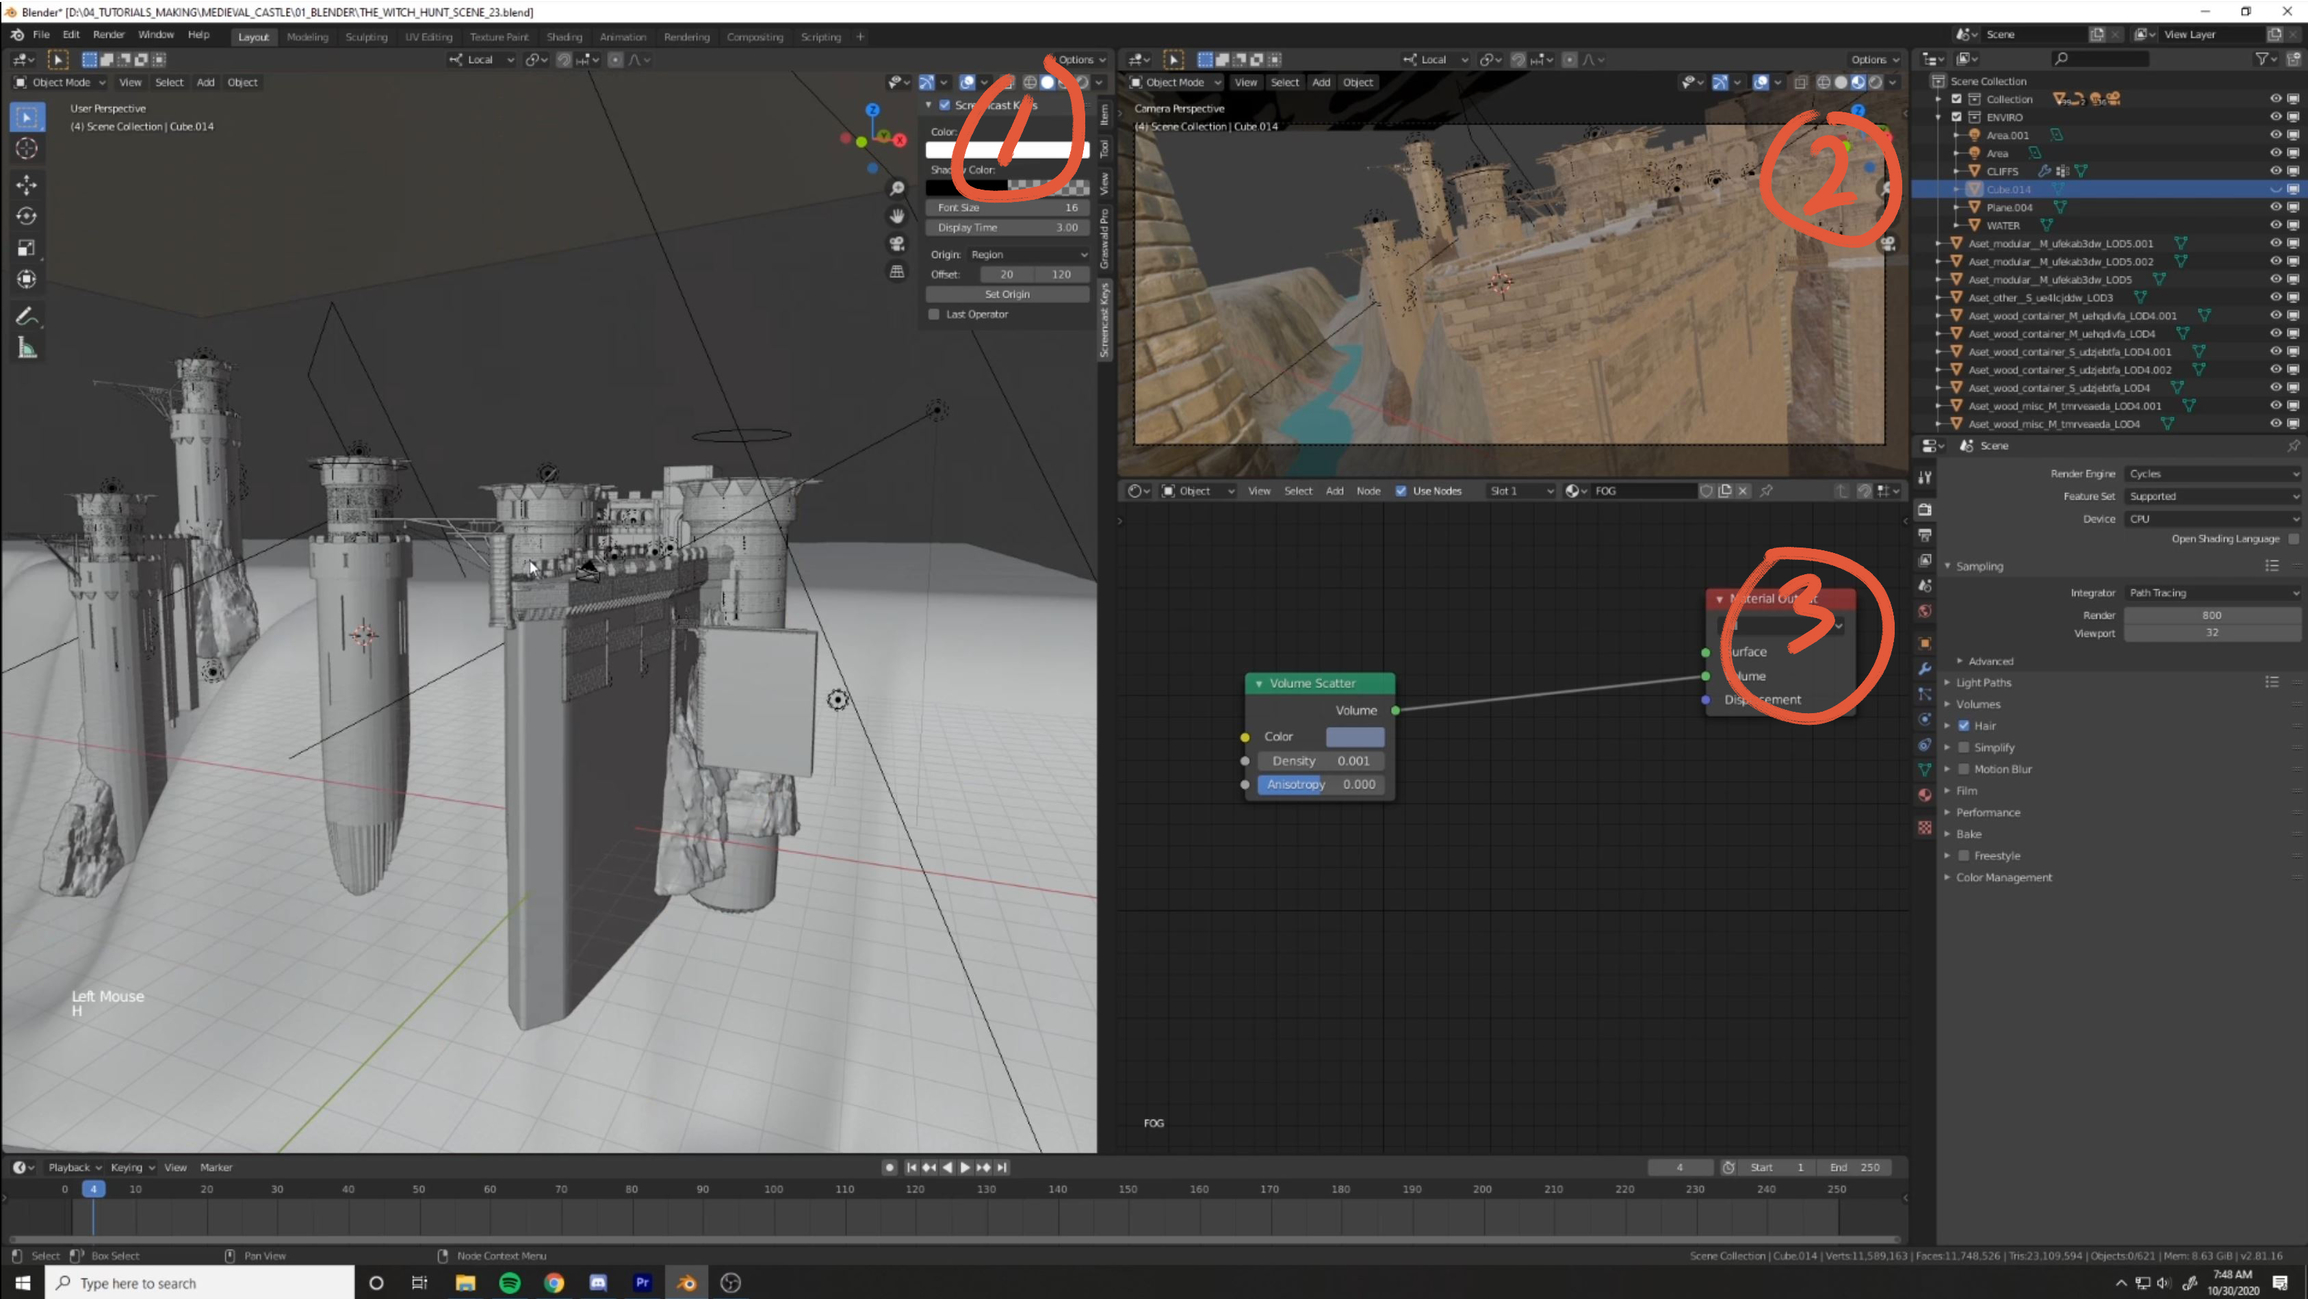Image resolution: width=2308 pixels, height=1299 pixels.
Task: Open the Texture properties checker tab
Action: (1925, 827)
